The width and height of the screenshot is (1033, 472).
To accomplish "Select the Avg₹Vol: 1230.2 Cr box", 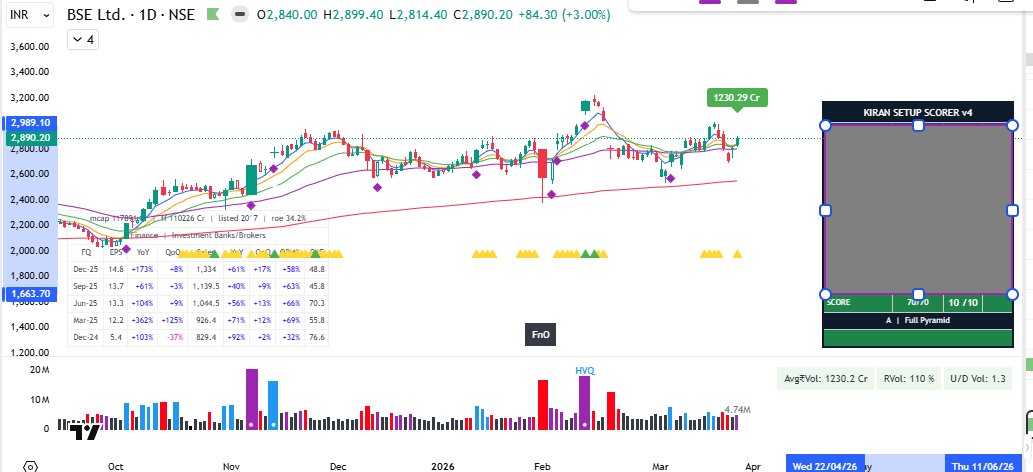I will (x=825, y=379).
